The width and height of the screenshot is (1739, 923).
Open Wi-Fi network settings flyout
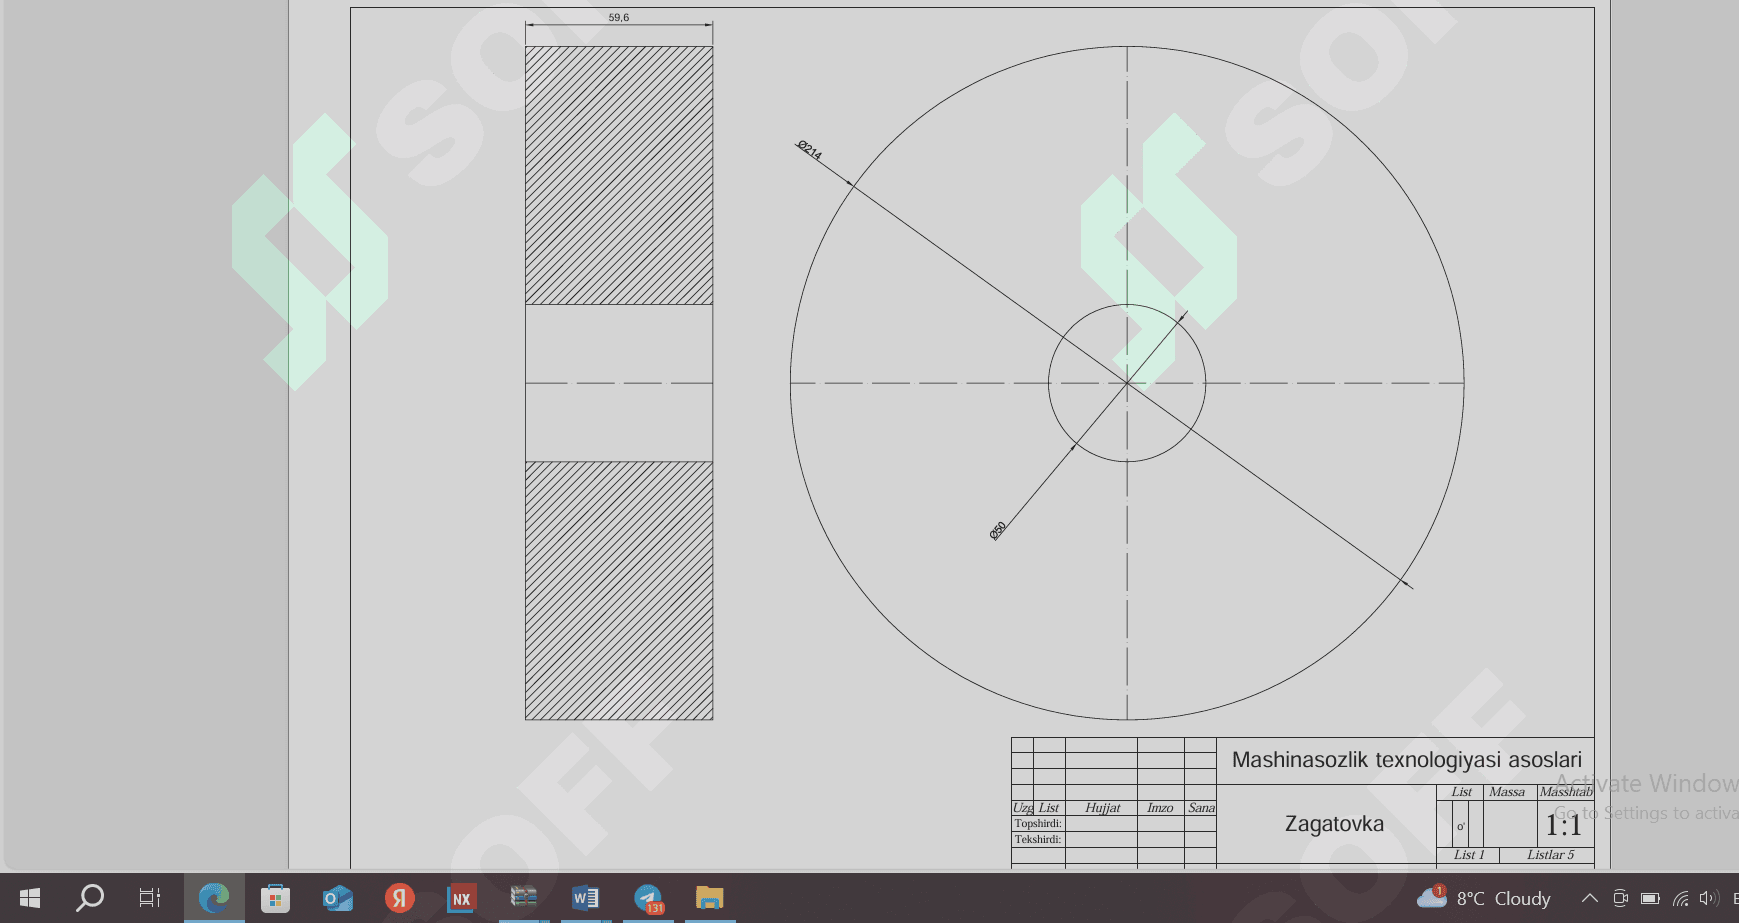coord(1680,898)
